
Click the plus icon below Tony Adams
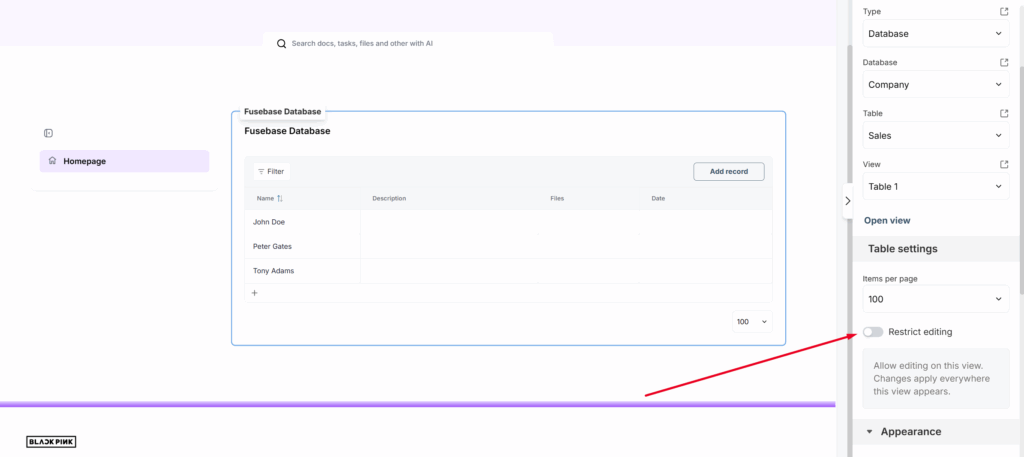pyautogui.click(x=254, y=293)
